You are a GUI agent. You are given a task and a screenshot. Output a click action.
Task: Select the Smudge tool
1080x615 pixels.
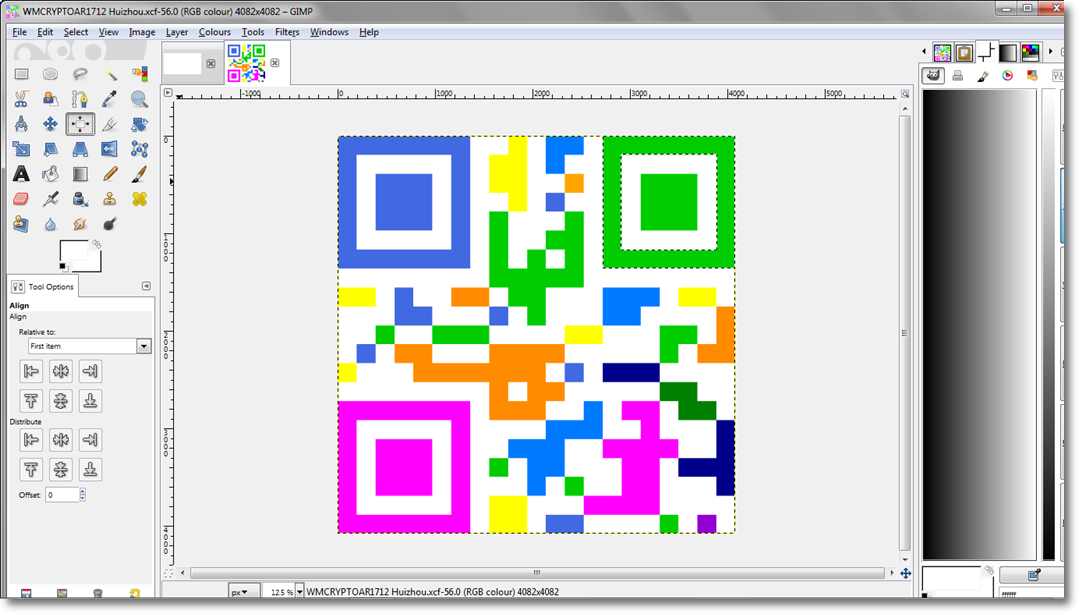[x=80, y=224]
